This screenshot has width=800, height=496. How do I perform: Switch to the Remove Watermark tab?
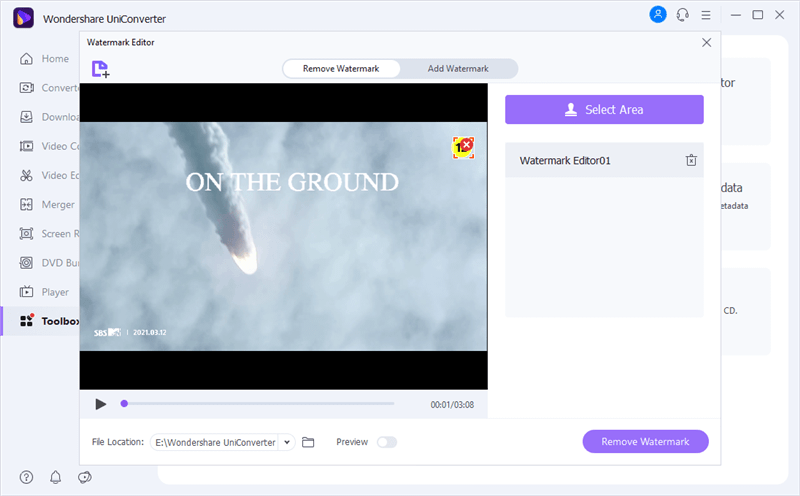click(x=341, y=68)
